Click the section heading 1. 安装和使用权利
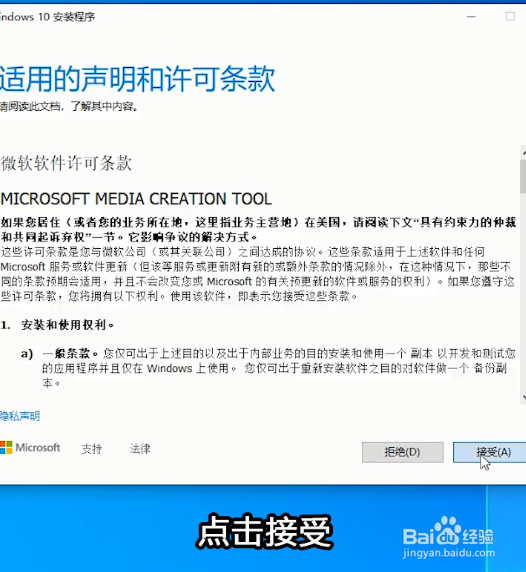 point(58,325)
